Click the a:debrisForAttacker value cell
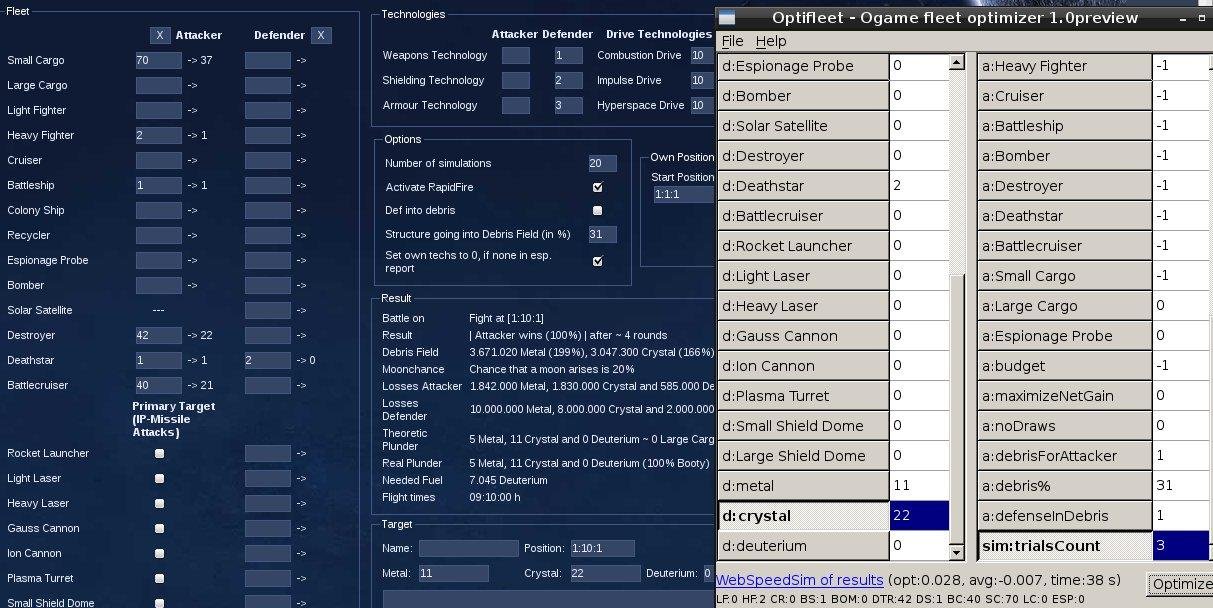Viewport: 1213px width, 608px height. click(1182, 456)
